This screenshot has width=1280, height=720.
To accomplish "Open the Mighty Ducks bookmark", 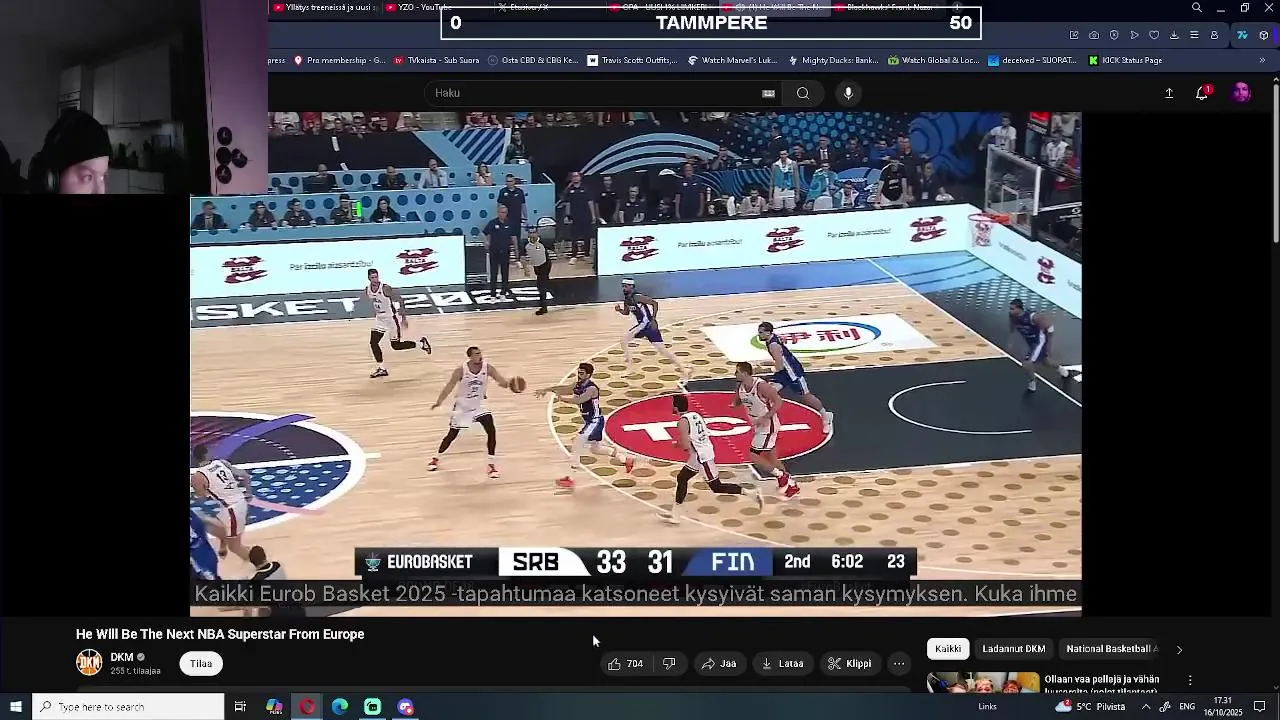I will click(x=833, y=60).
